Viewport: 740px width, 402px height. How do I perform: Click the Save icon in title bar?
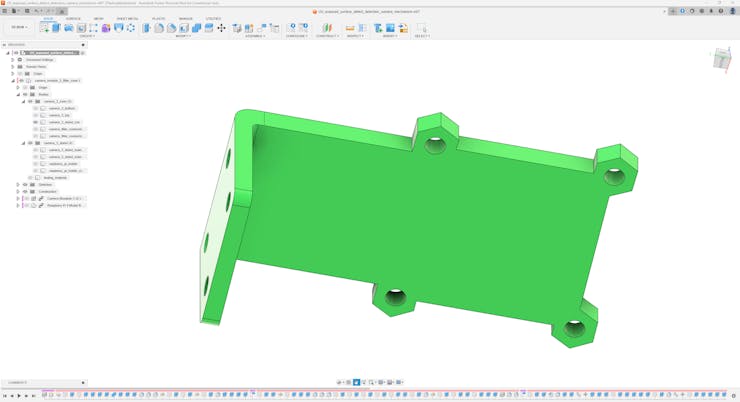click(x=27, y=11)
